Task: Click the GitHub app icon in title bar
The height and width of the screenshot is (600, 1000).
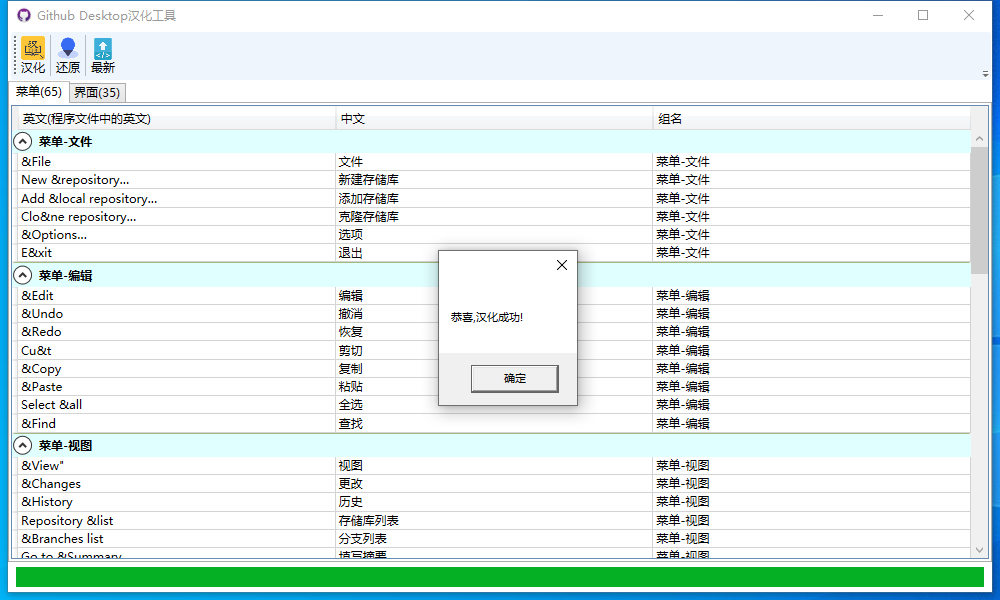Action: pyautogui.click(x=24, y=16)
